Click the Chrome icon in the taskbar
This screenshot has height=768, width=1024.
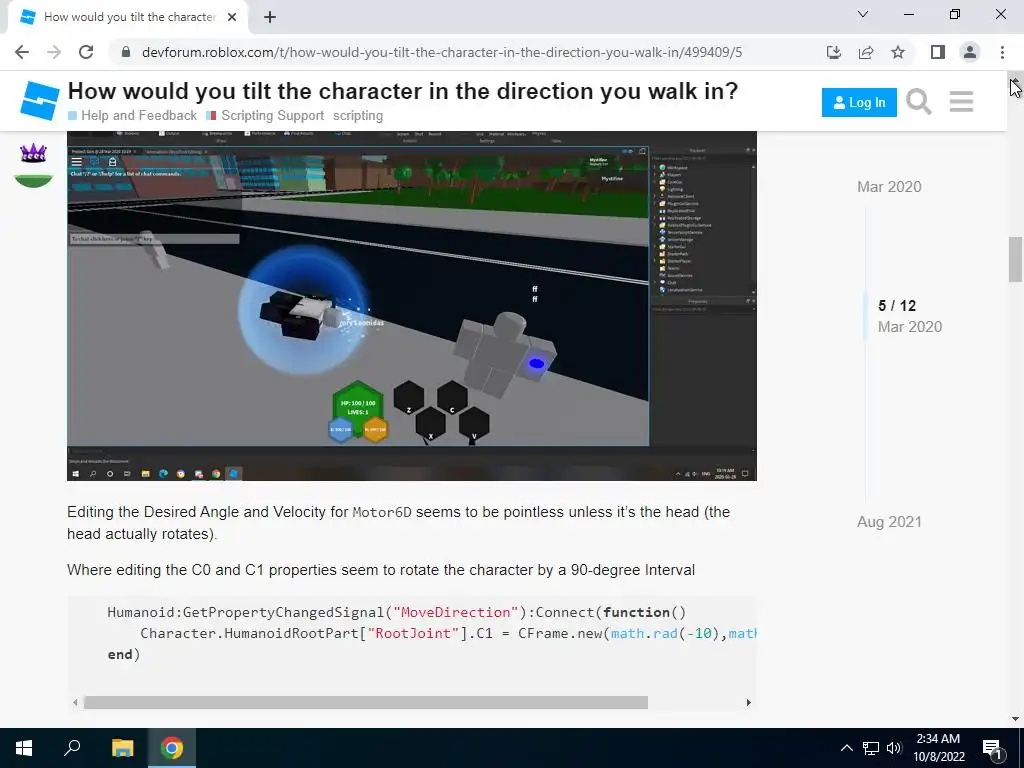(172, 748)
